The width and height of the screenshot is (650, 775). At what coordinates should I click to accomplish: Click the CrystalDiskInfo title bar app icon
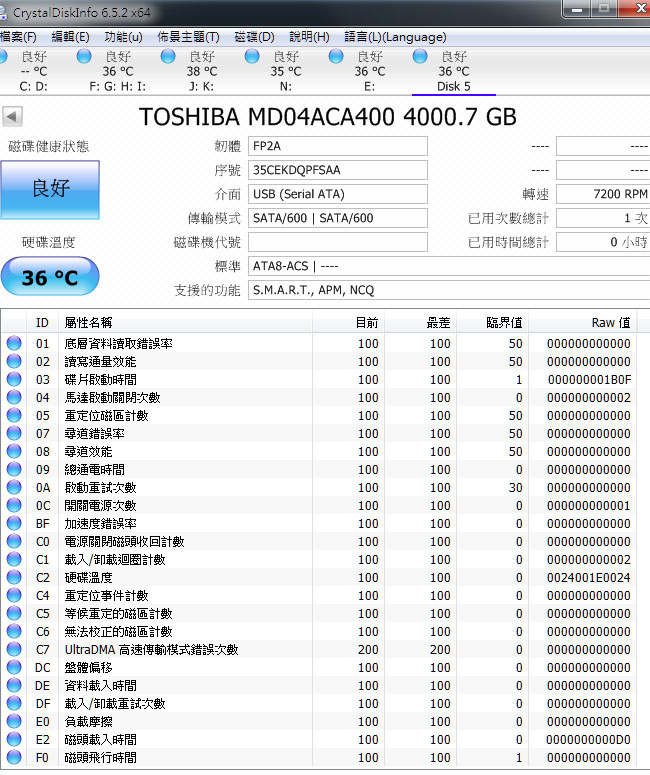point(9,10)
